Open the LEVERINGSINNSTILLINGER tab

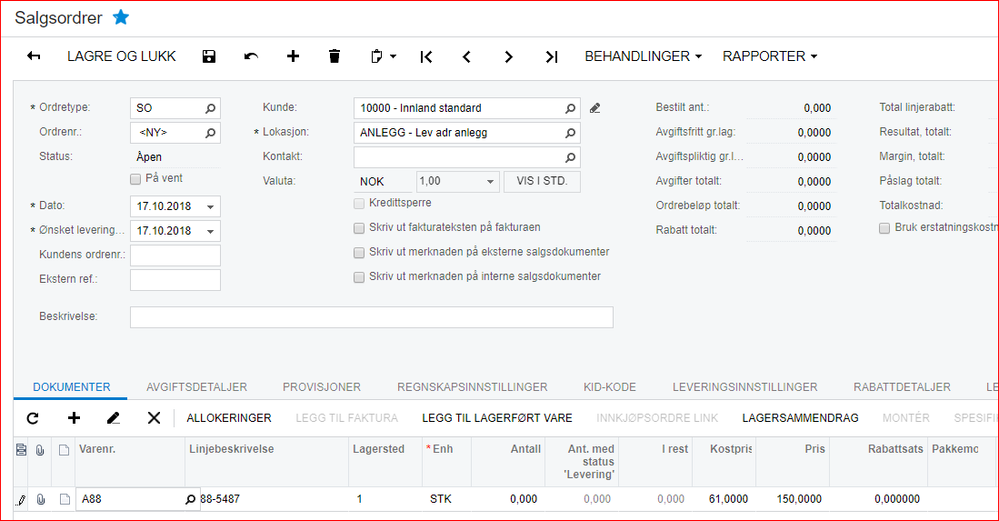[x=744, y=387]
